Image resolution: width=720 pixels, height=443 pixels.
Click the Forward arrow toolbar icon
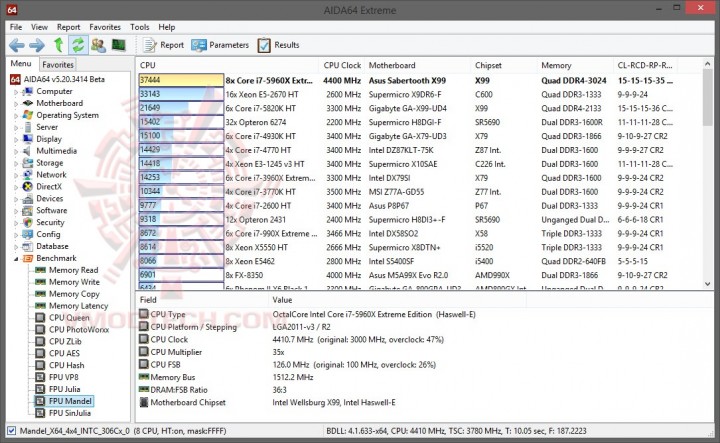tap(37, 45)
